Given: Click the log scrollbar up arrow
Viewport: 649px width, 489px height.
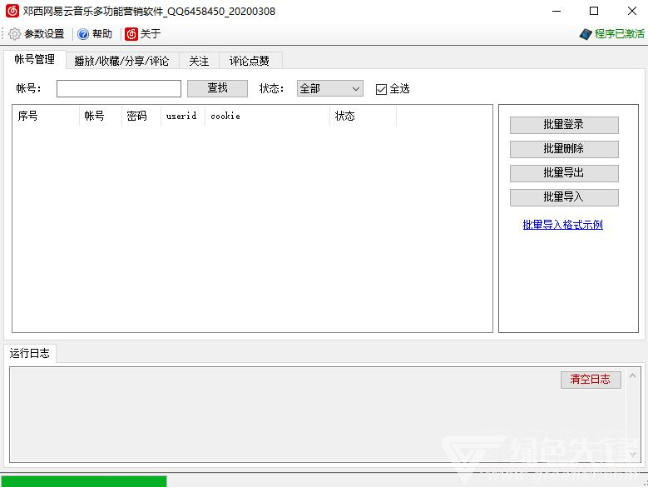Looking at the screenshot, I should (632, 376).
